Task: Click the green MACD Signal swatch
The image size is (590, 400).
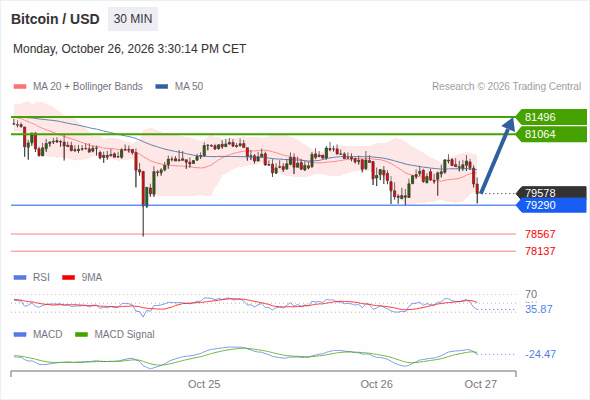Action: (81, 334)
